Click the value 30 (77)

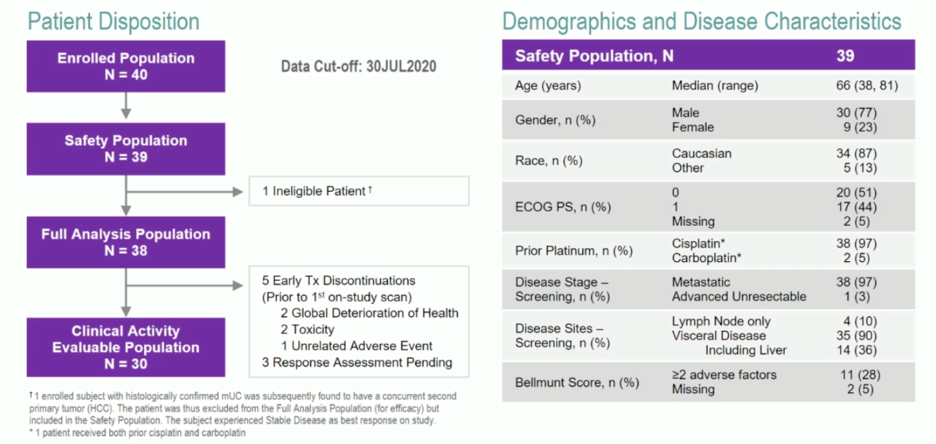coord(857,113)
